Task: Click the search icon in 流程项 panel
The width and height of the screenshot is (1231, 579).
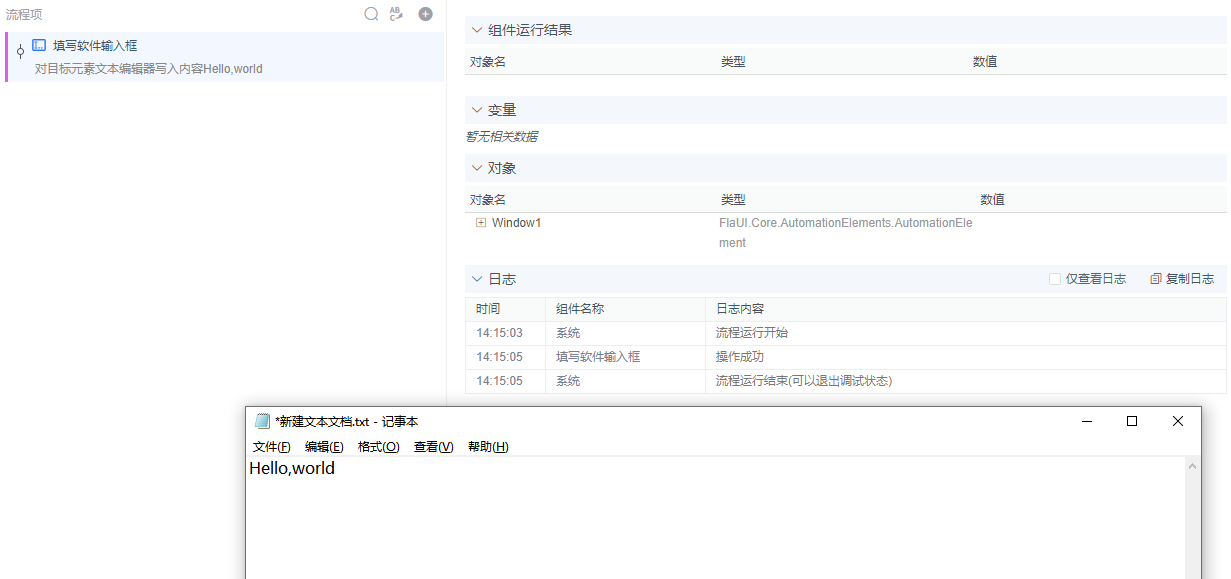Action: (371, 14)
